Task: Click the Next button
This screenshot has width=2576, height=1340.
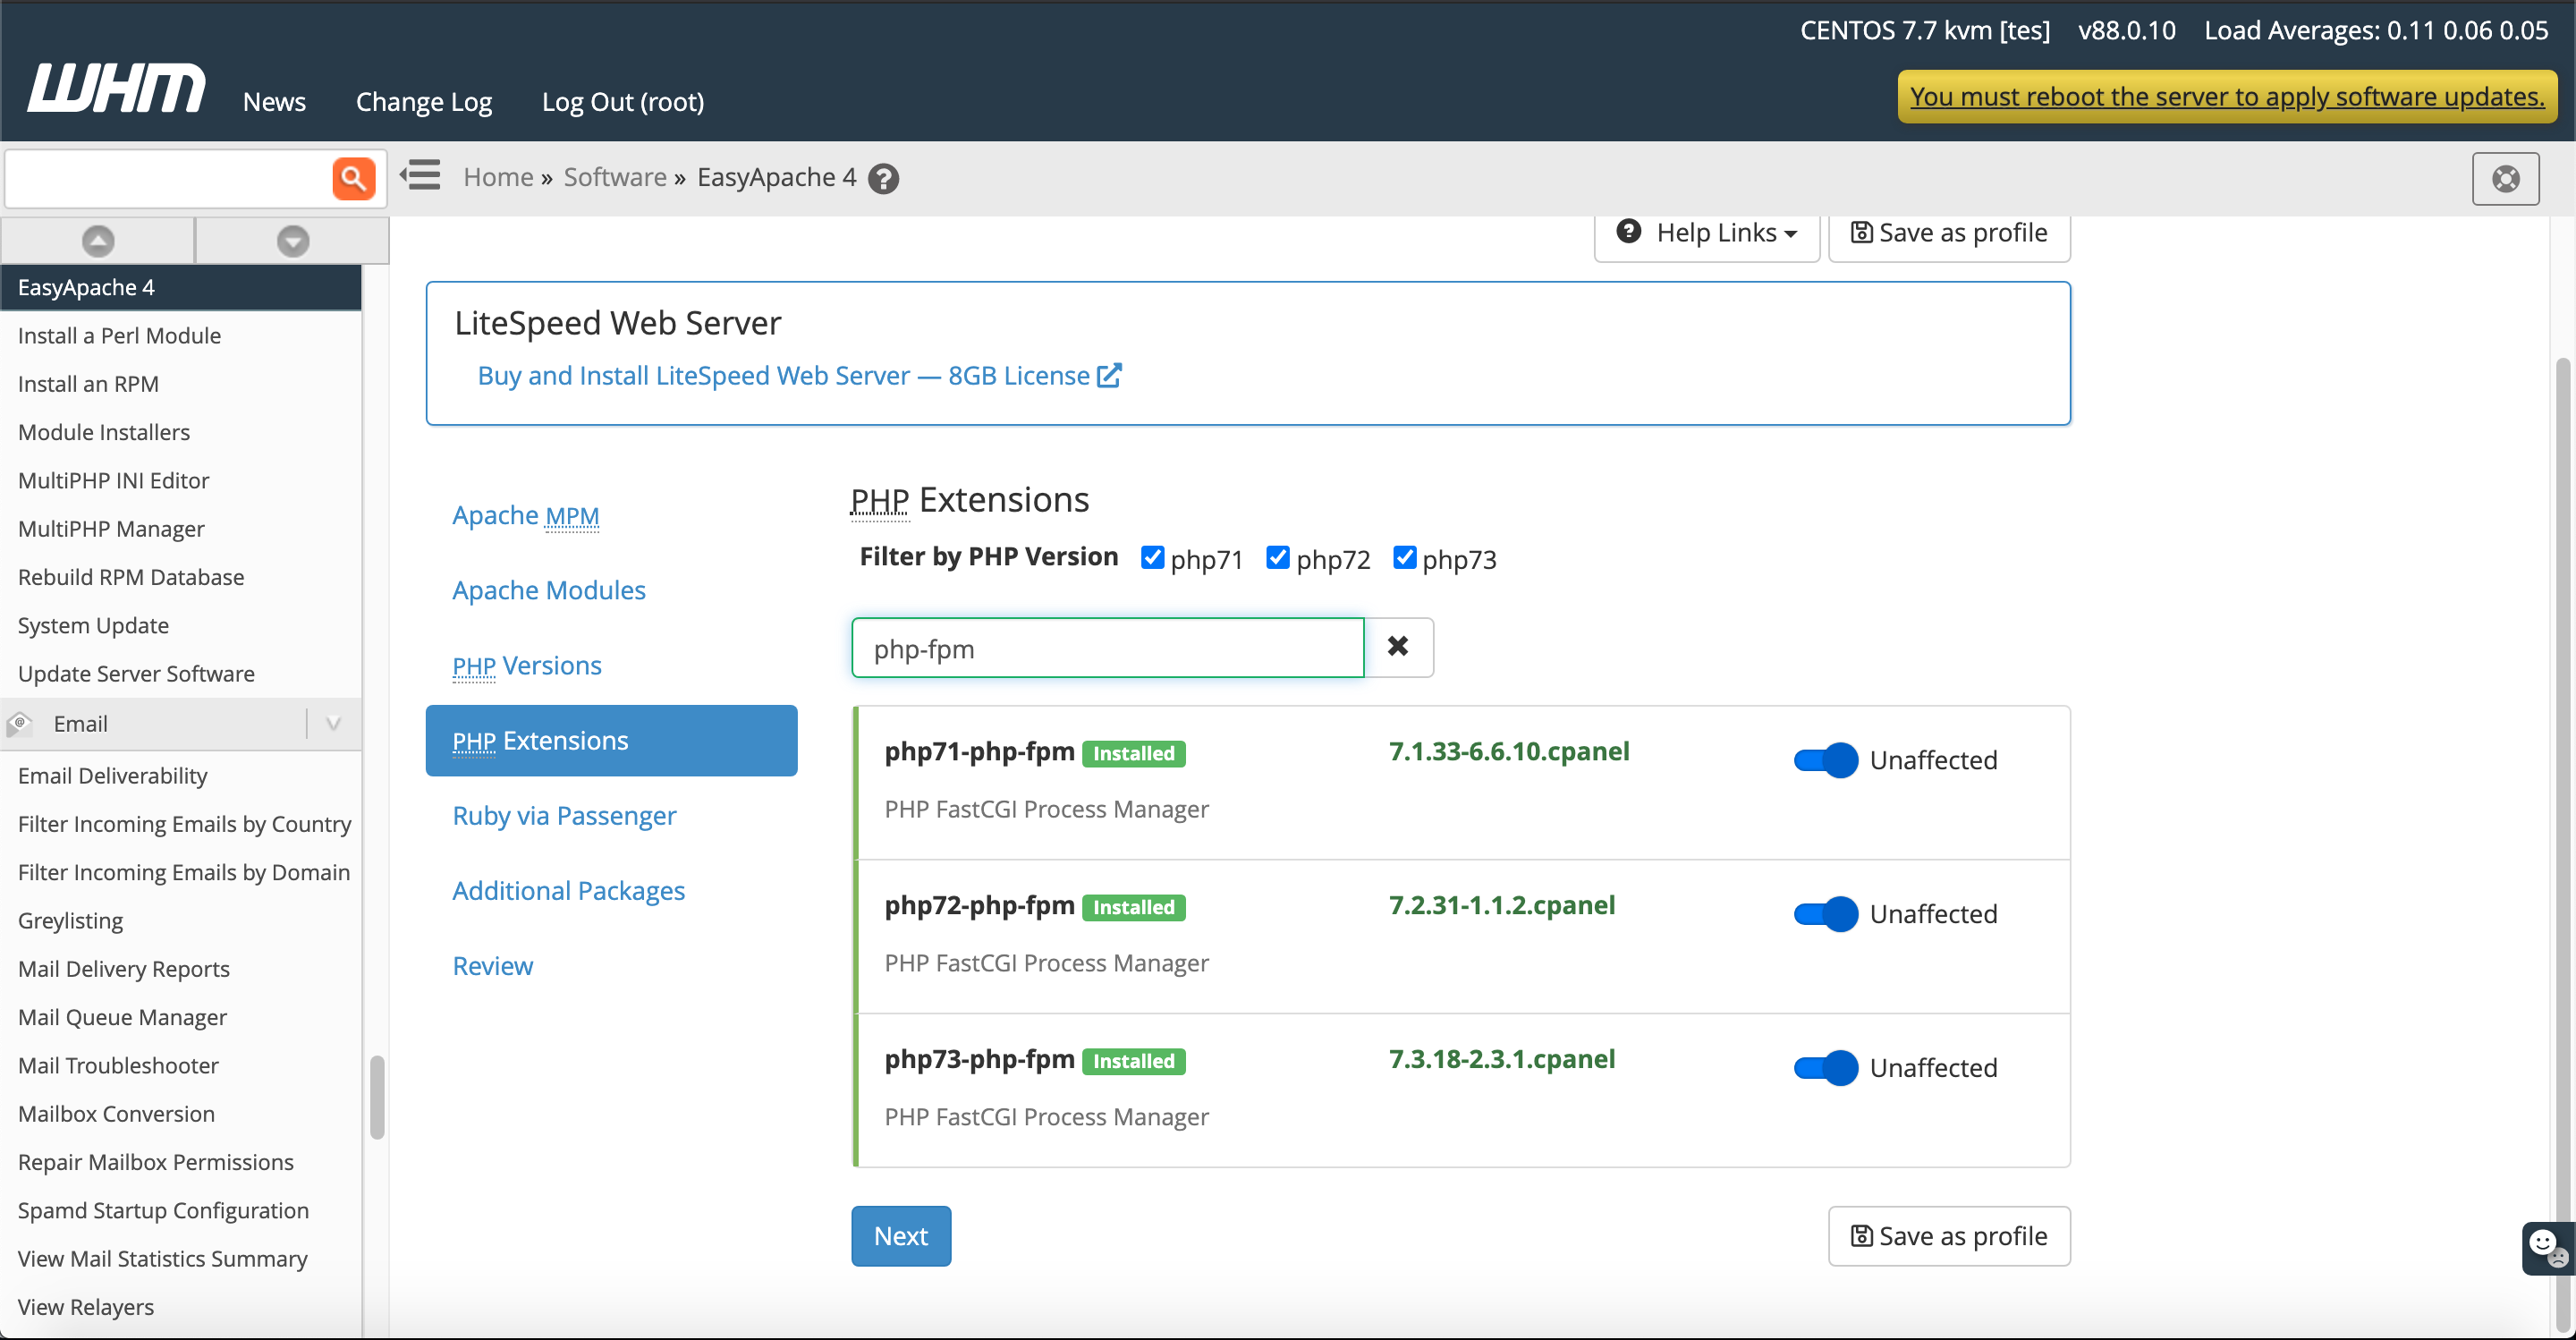Action: (x=902, y=1236)
